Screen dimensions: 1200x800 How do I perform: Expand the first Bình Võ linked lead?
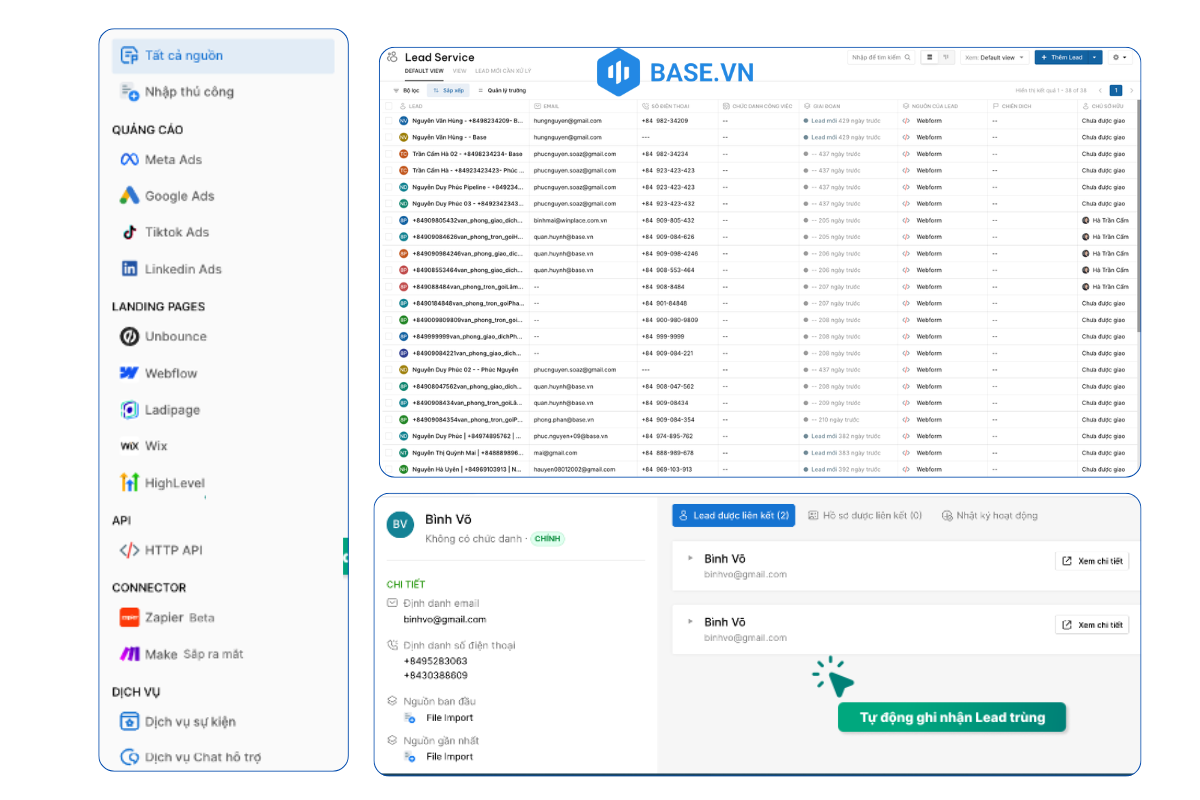[x=690, y=558]
